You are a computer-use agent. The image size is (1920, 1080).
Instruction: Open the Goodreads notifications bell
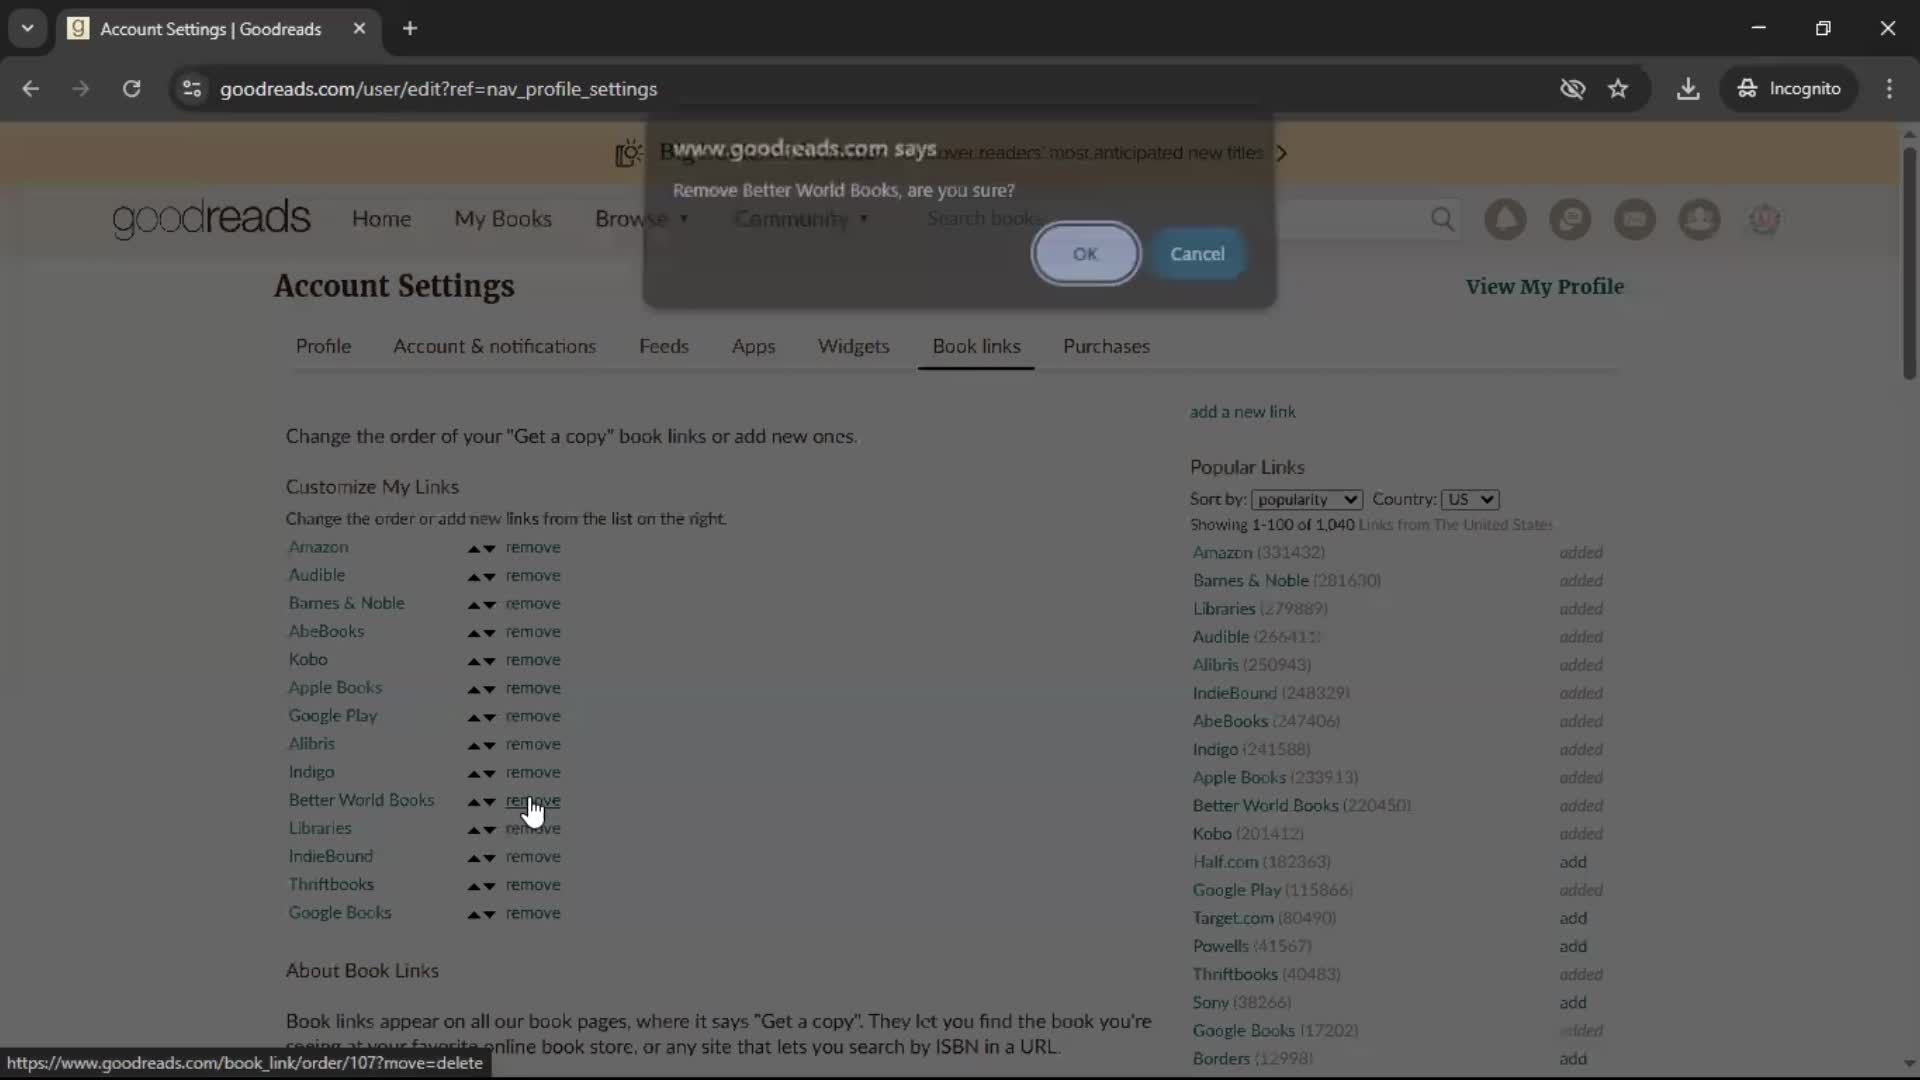coord(1505,219)
